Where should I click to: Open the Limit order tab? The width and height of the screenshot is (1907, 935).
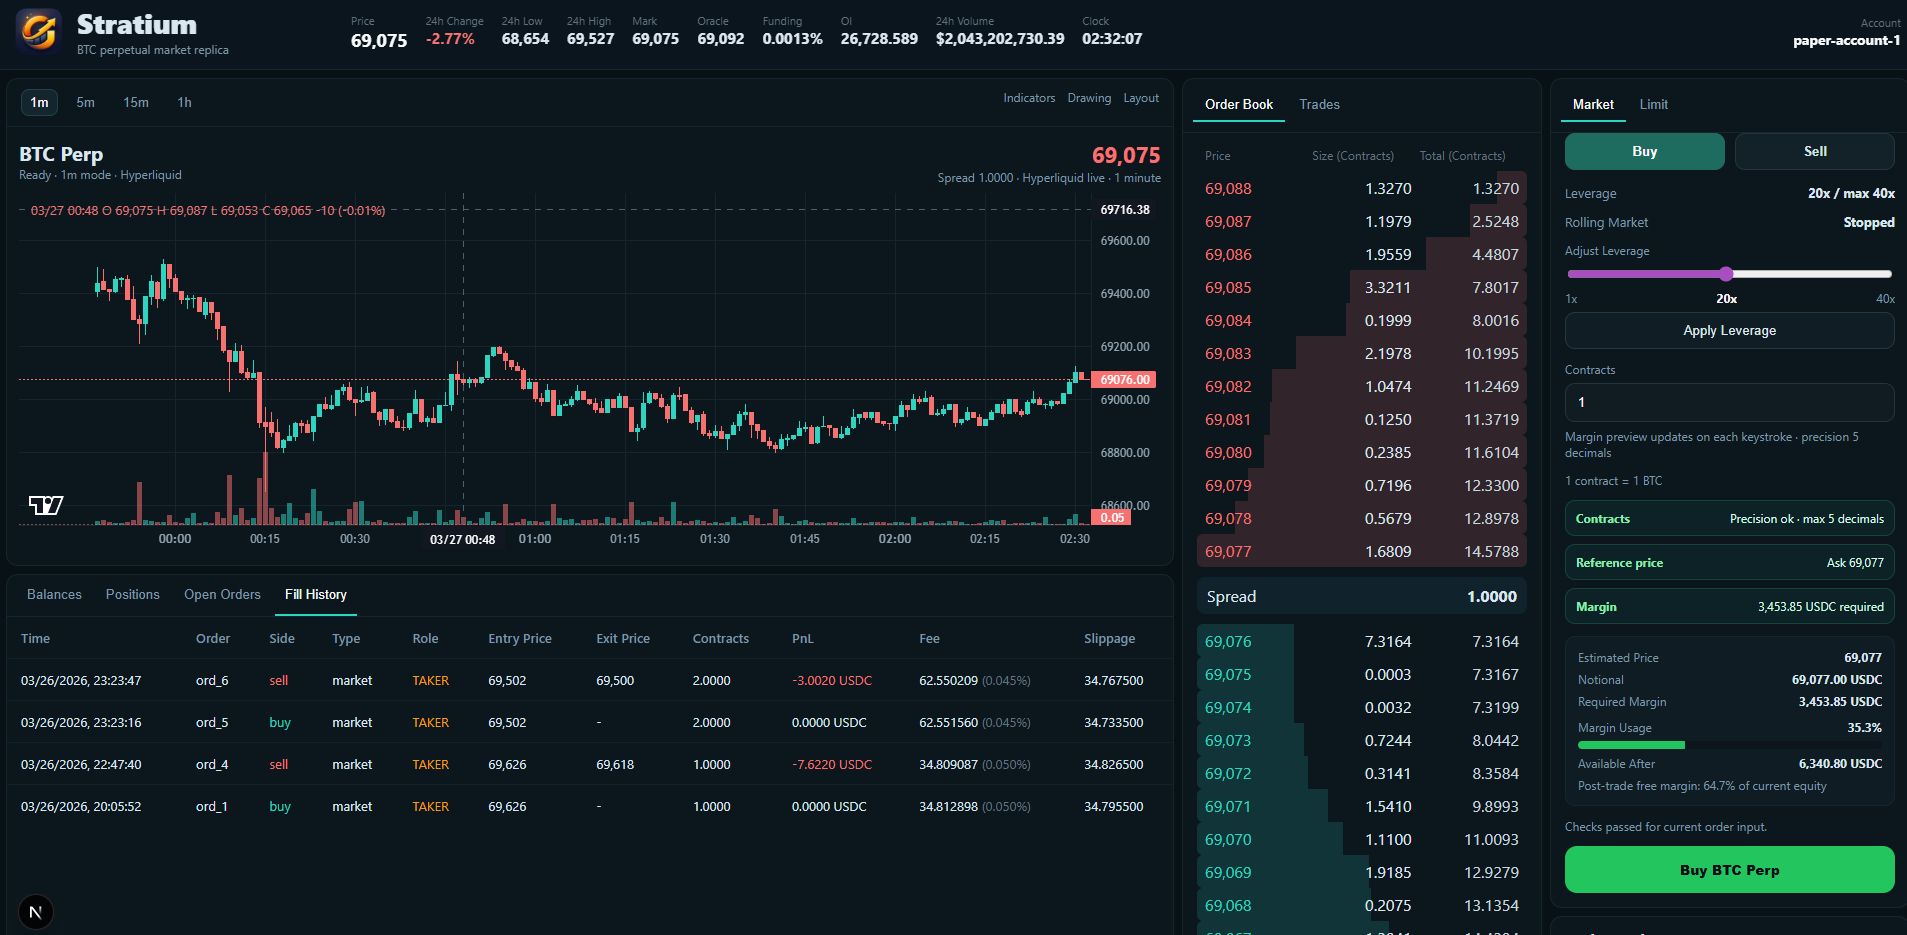pos(1653,104)
